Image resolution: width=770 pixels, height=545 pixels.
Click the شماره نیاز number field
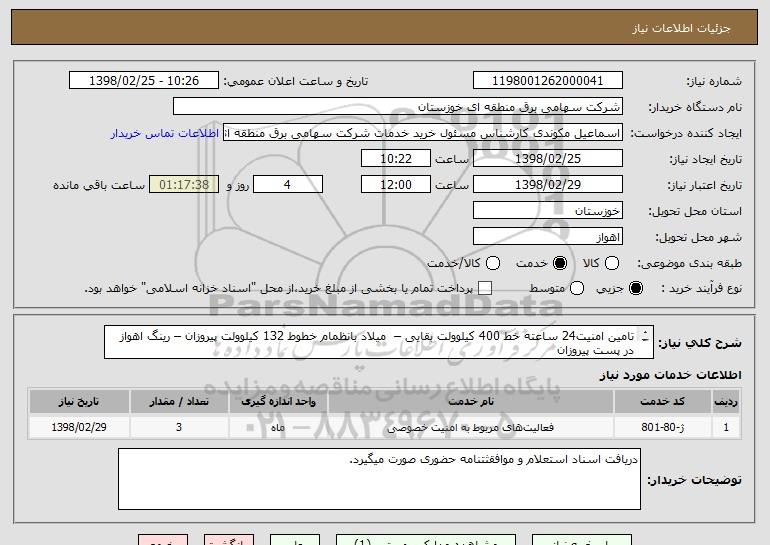546,81
